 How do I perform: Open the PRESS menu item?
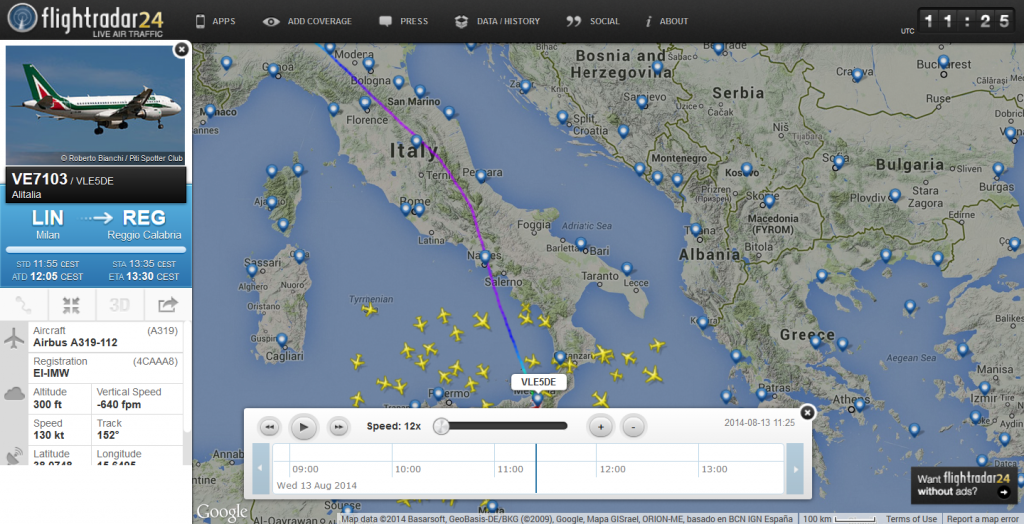pyautogui.click(x=404, y=21)
